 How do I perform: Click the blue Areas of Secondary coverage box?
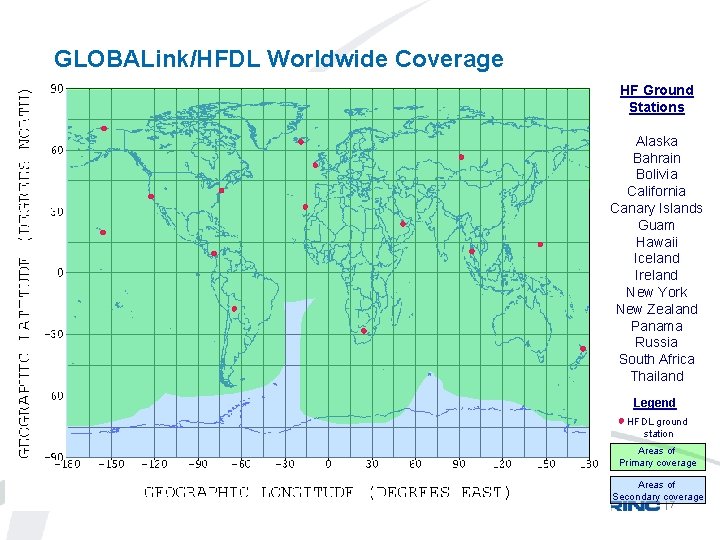tap(658, 490)
